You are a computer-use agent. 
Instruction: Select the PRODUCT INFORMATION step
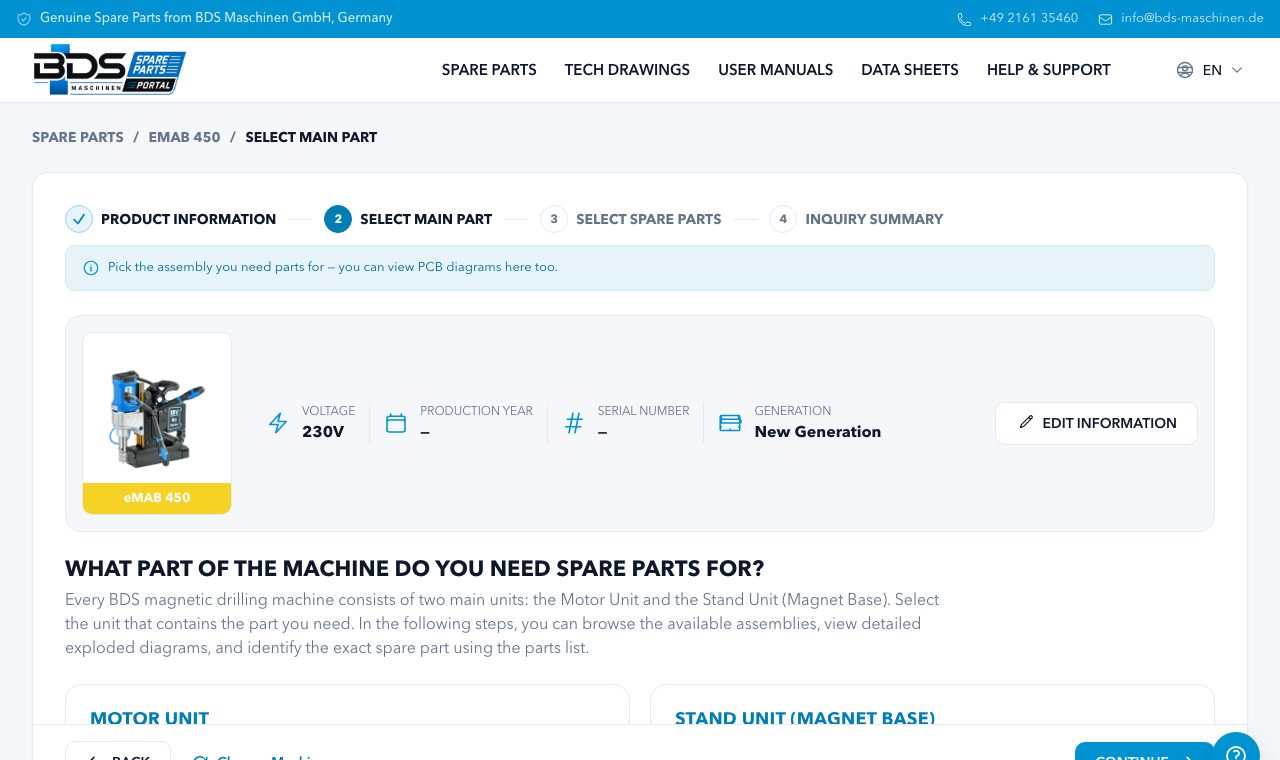coord(188,219)
